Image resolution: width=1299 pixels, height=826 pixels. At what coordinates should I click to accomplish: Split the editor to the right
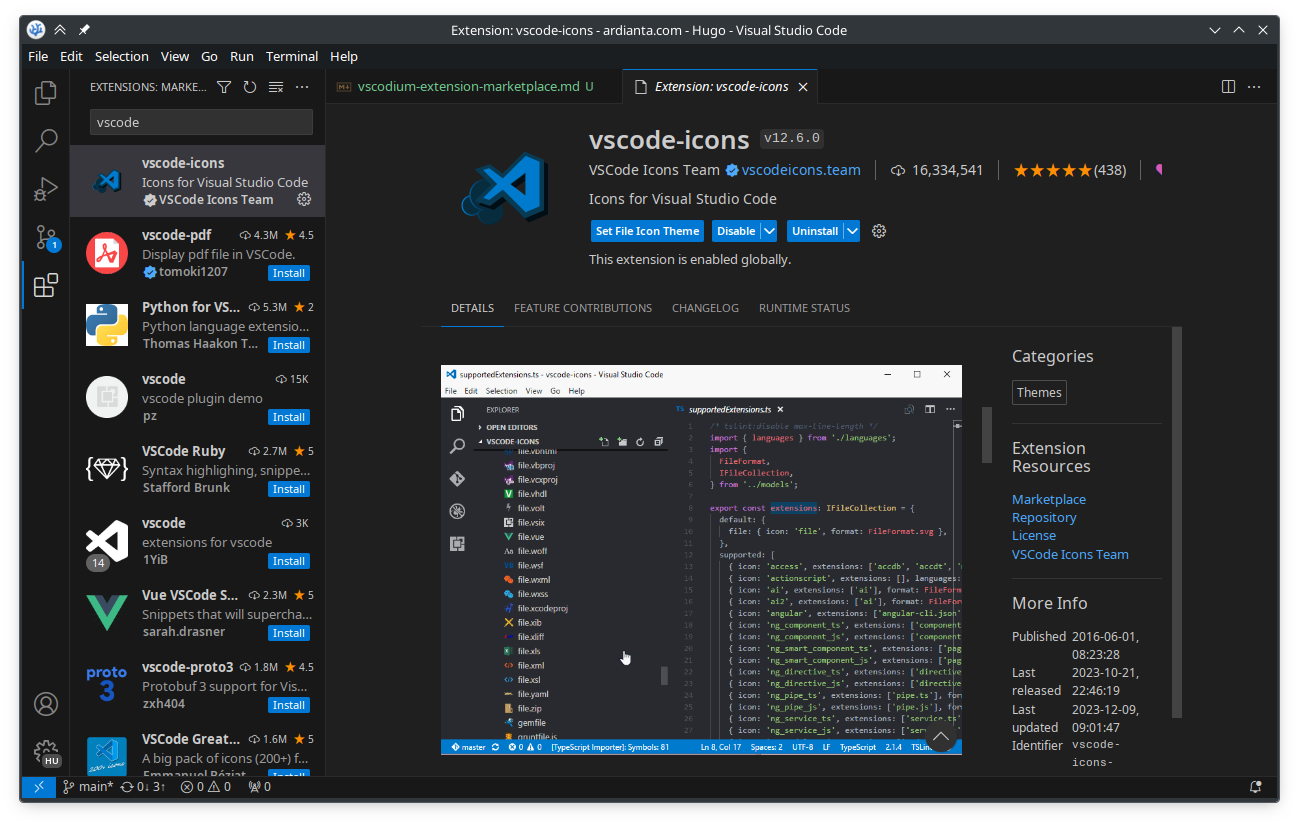pos(1229,87)
